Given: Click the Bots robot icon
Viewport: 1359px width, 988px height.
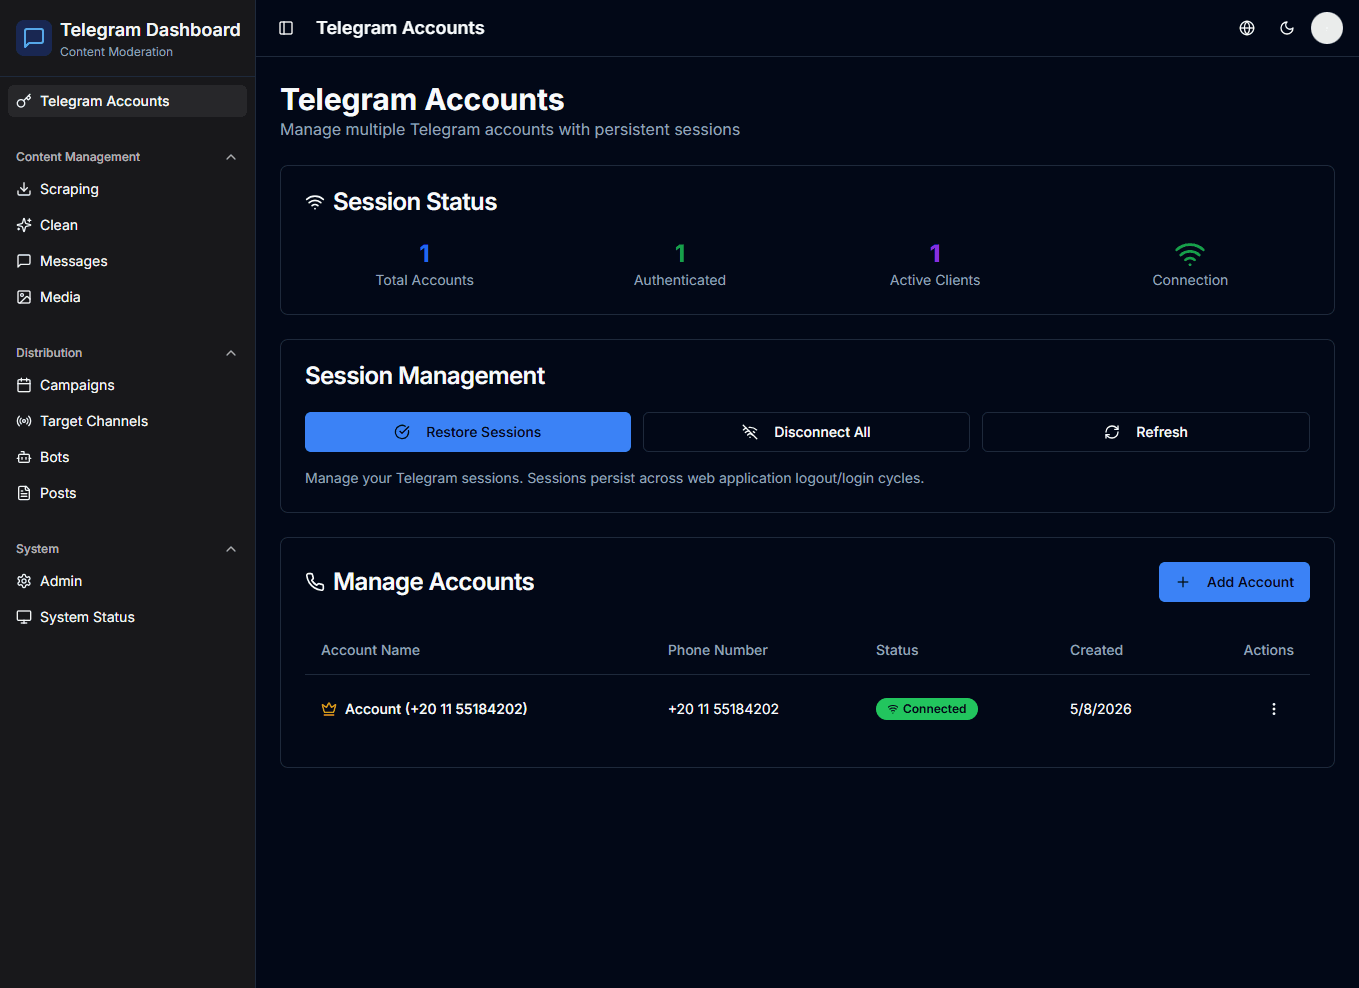Looking at the screenshot, I should (x=24, y=457).
